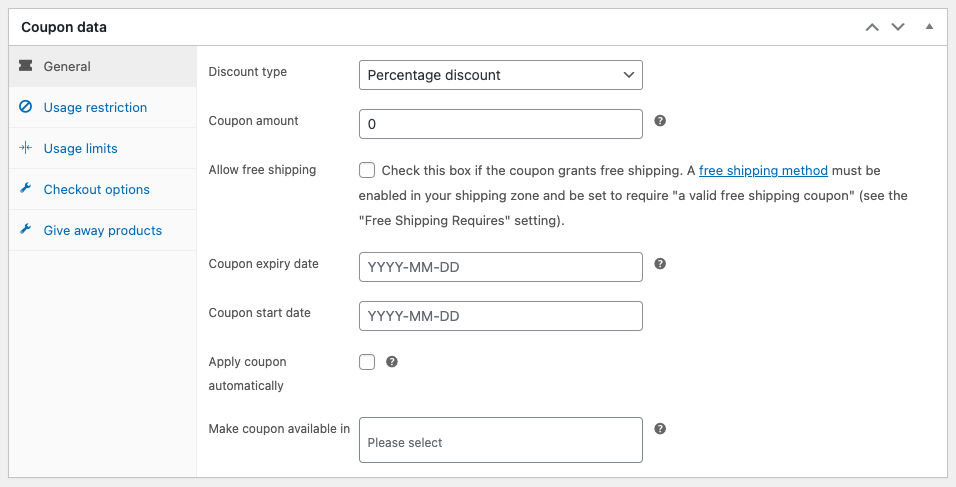Click the Coupon expiry date field
The width and height of the screenshot is (956, 487).
pyautogui.click(x=501, y=267)
